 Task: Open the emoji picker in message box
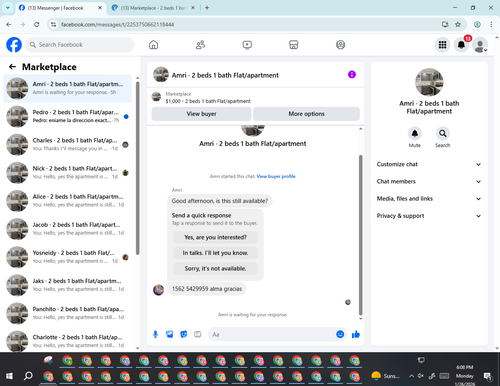[340, 334]
